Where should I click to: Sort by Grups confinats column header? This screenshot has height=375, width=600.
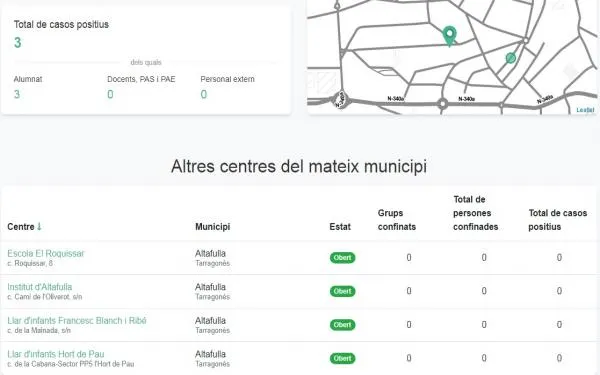point(397,220)
